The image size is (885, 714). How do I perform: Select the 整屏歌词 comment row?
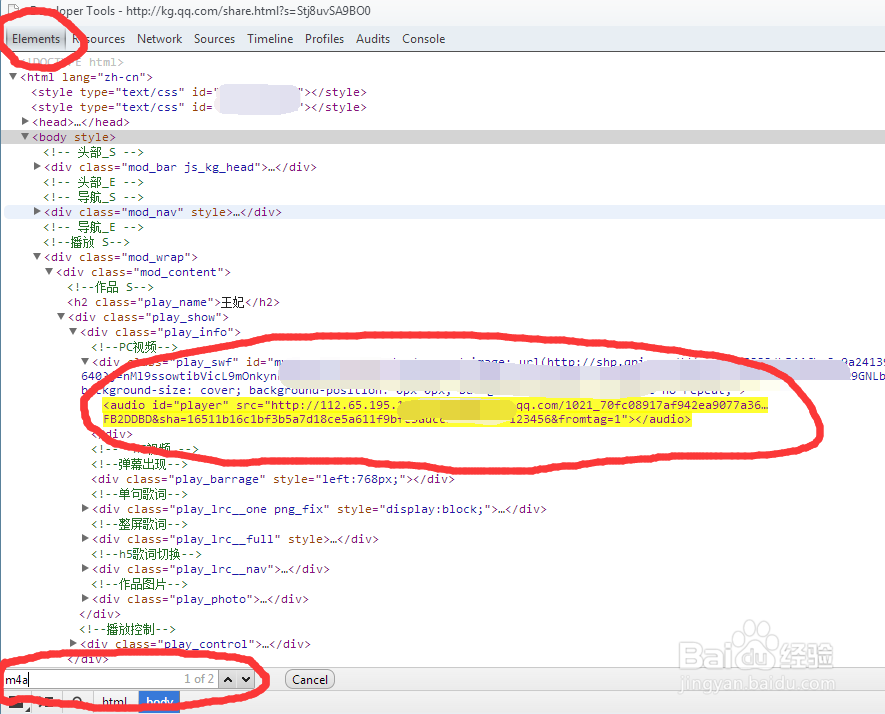(139, 524)
